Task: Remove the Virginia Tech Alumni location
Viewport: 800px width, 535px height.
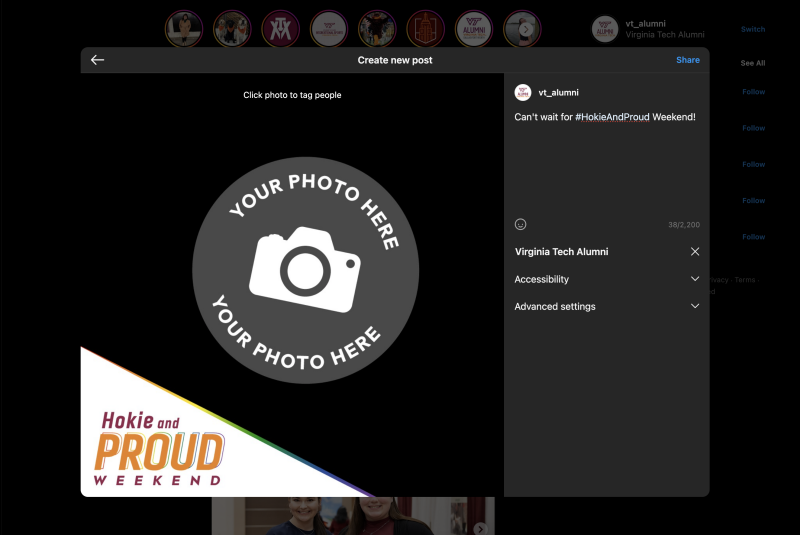Action: point(694,251)
